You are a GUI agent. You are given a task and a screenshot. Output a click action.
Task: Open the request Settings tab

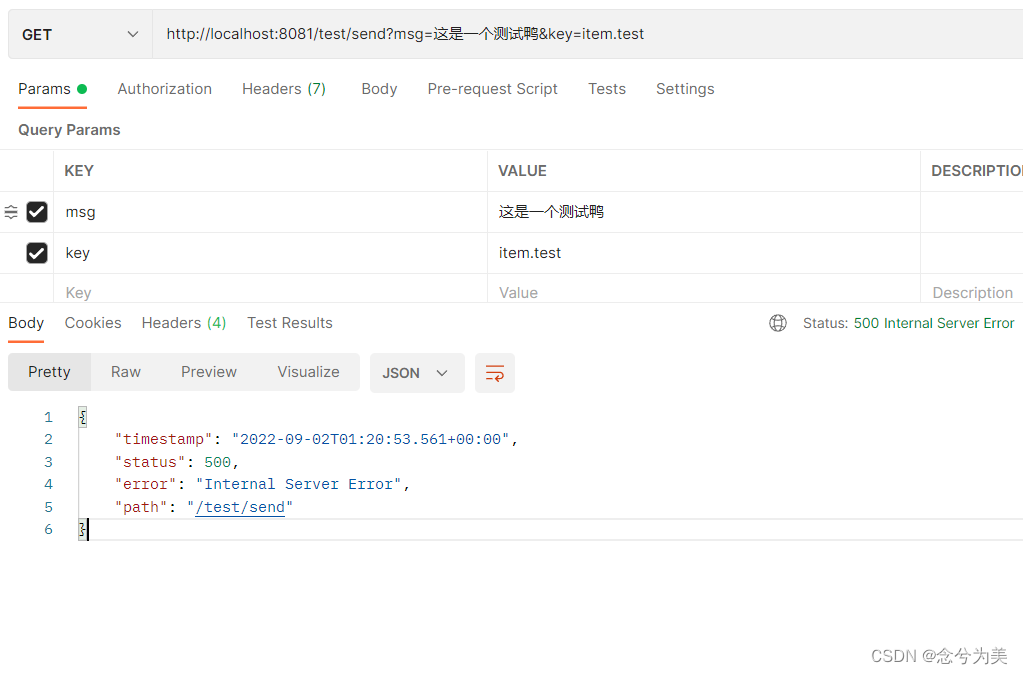[x=684, y=89]
